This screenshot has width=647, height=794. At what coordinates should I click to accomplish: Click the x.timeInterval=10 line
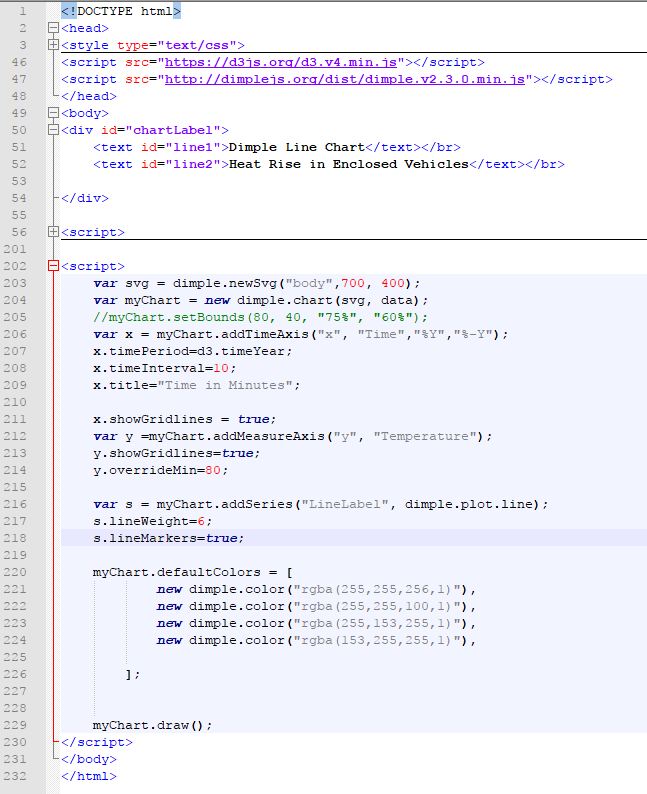pyautogui.click(x=165, y=368)
